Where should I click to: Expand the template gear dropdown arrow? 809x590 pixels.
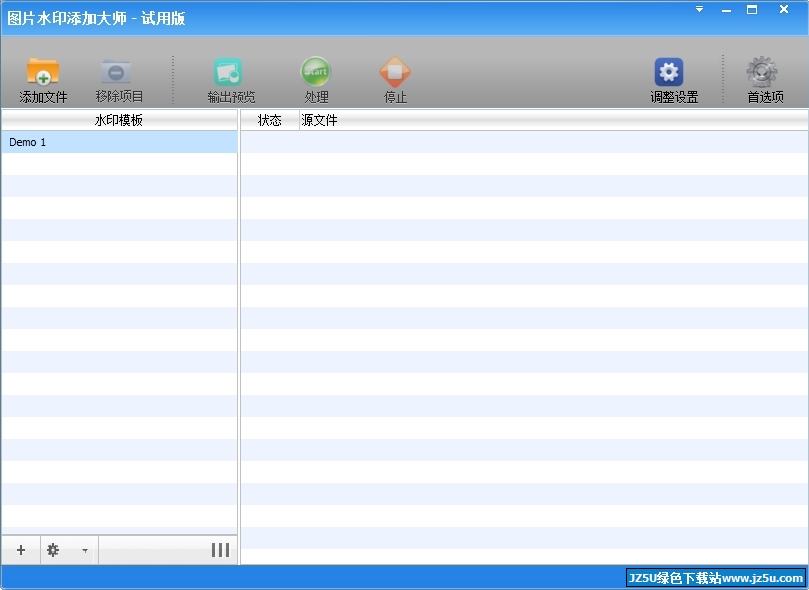point(85,550)
